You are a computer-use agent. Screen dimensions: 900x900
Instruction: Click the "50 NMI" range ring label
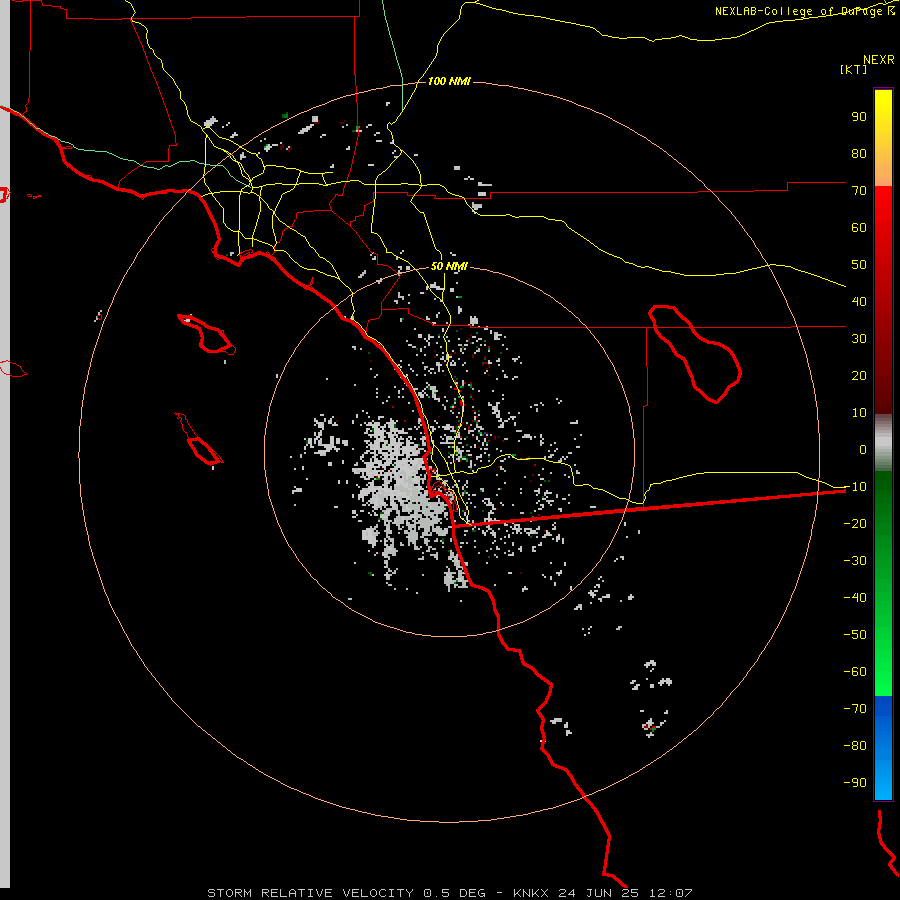pyautogui.click(x=449, y=266)
